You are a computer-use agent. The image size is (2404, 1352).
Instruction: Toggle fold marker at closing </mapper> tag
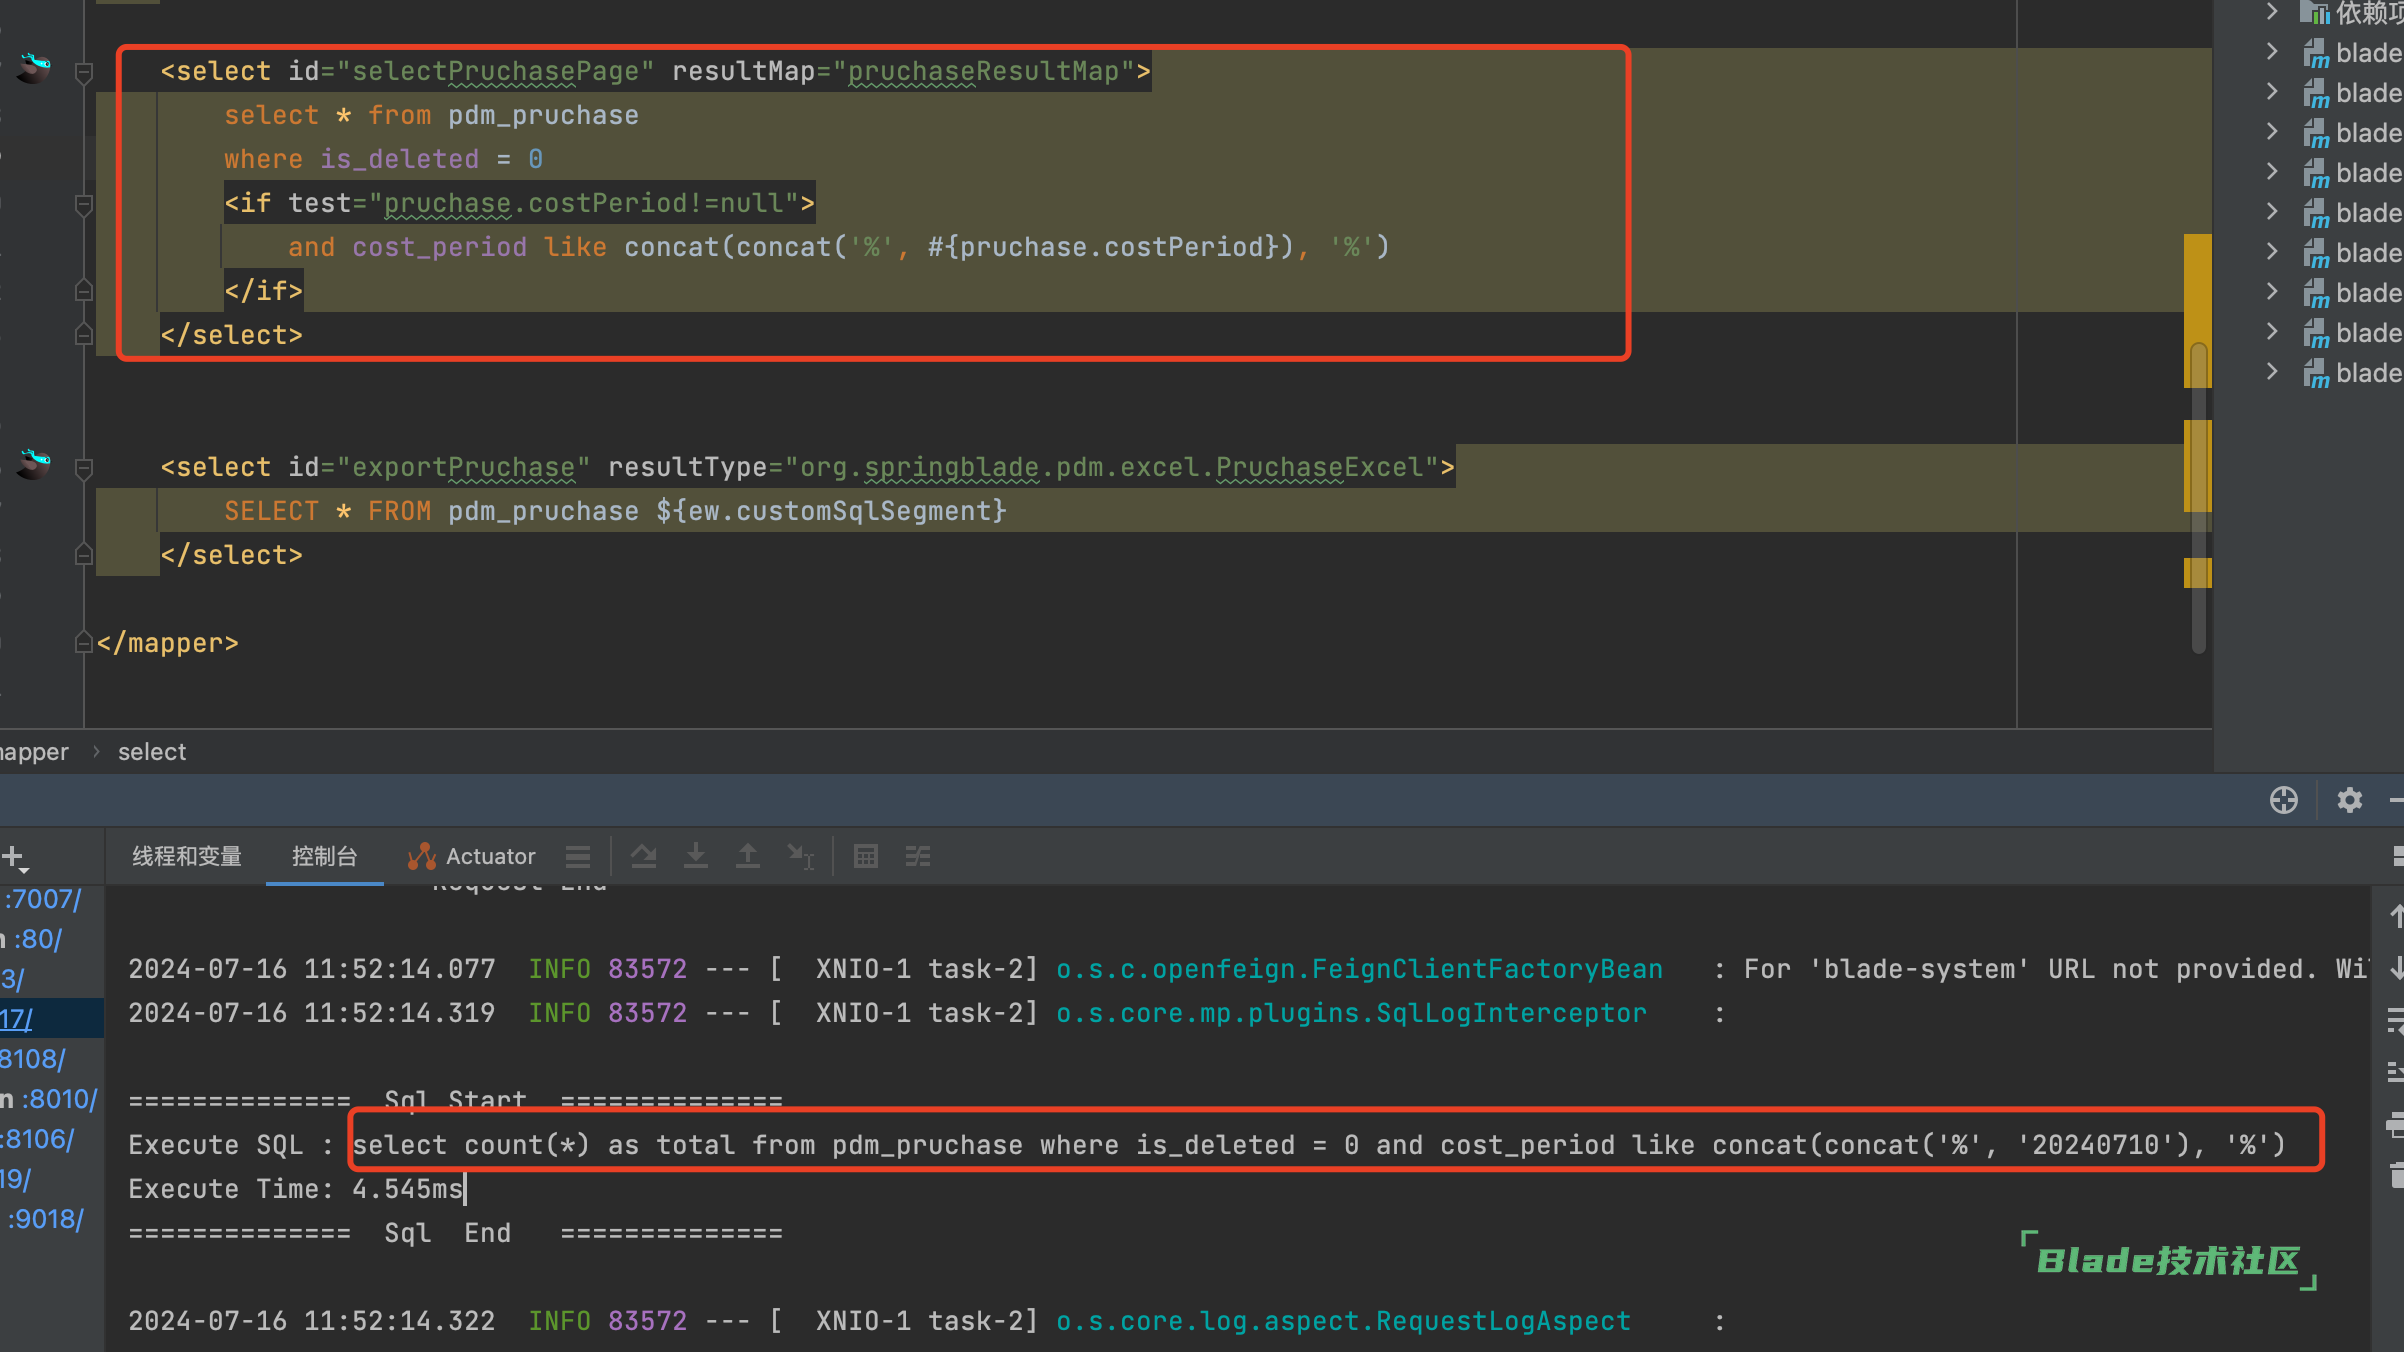84,643
